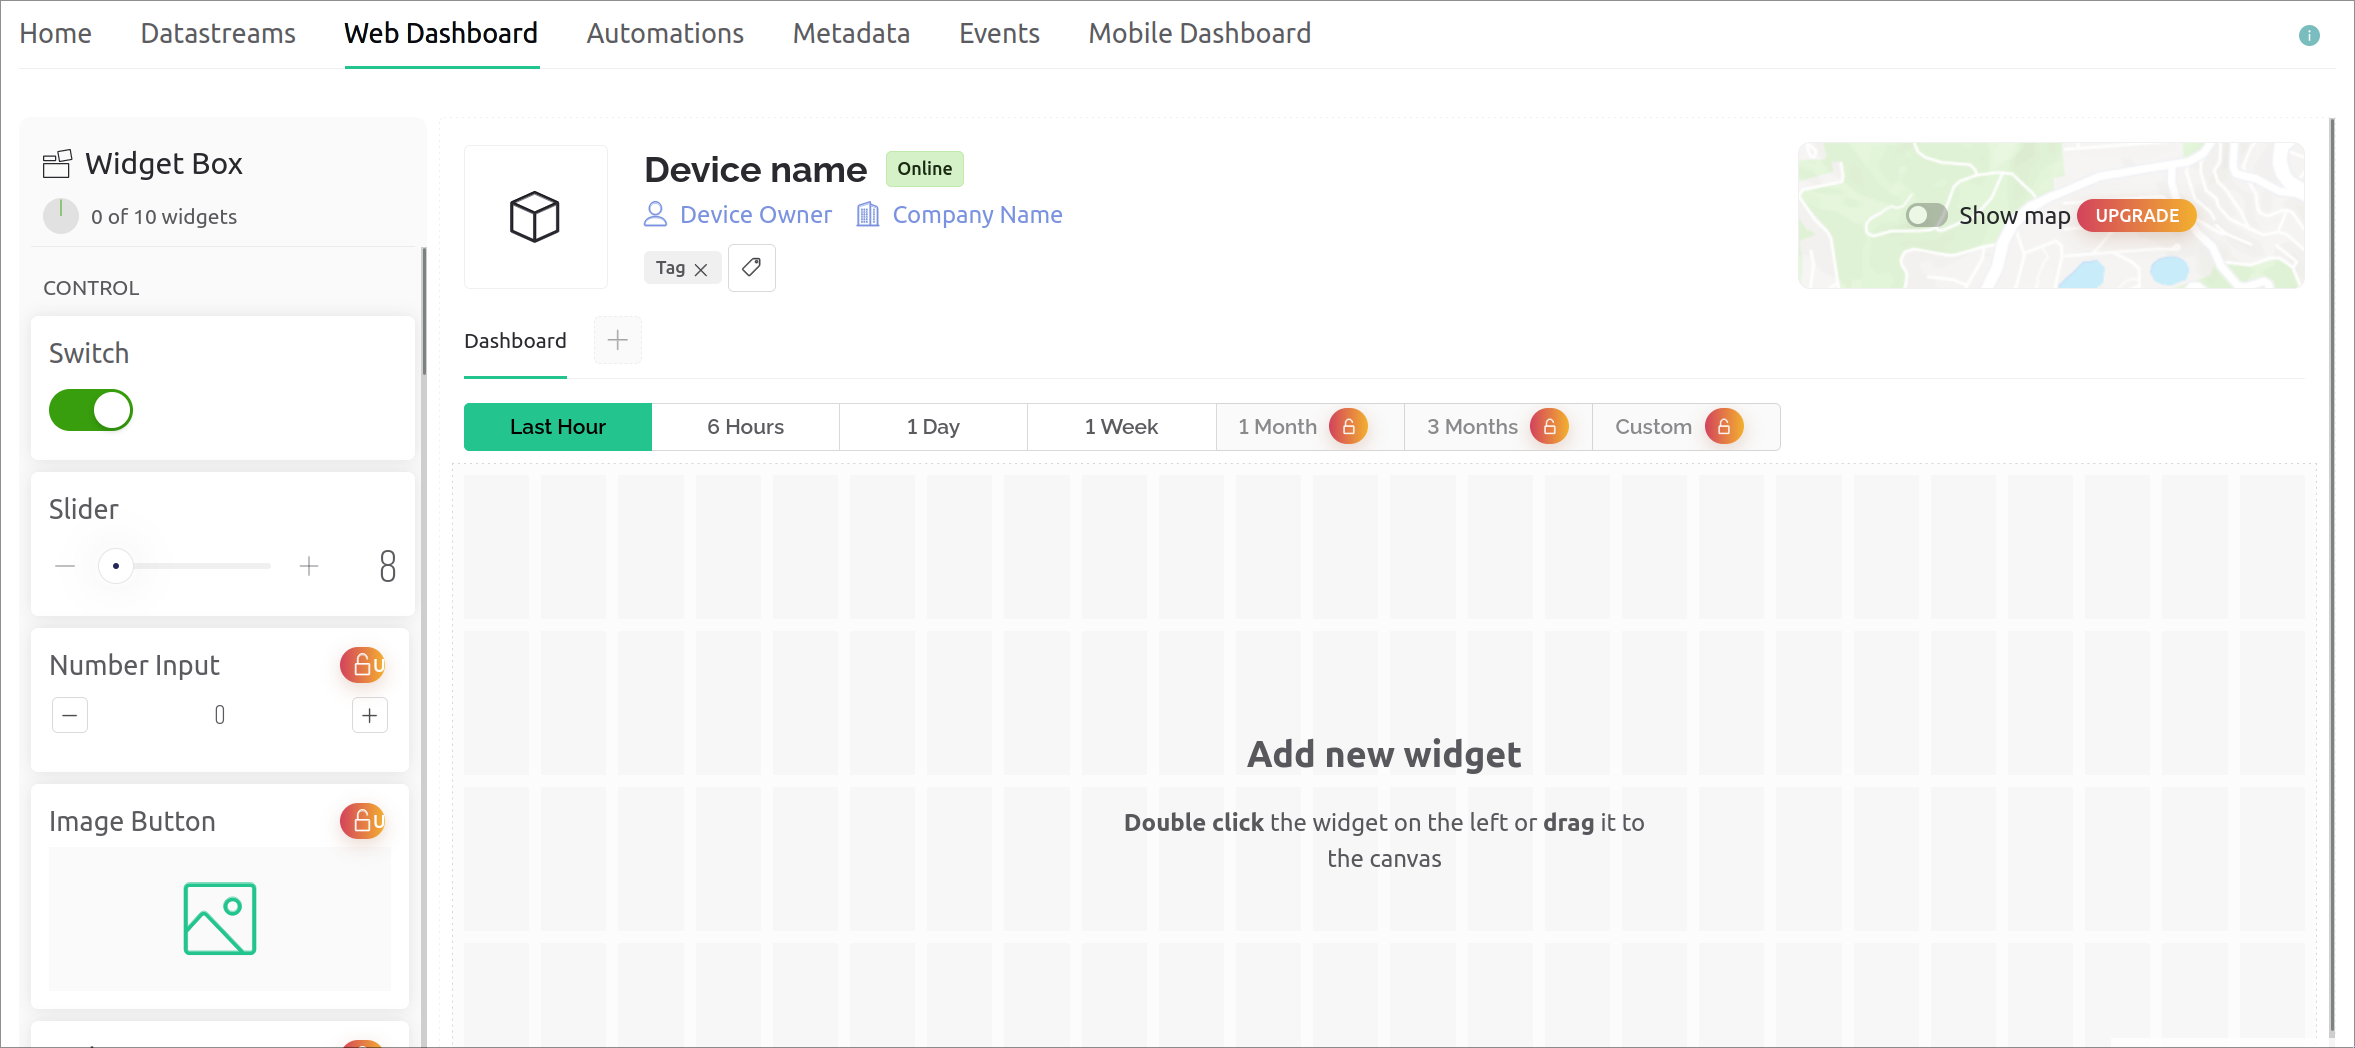Screen dimensions: 2355x1048
Task: Click the info icon in top right corner
Action: [x=2308, y=36]
